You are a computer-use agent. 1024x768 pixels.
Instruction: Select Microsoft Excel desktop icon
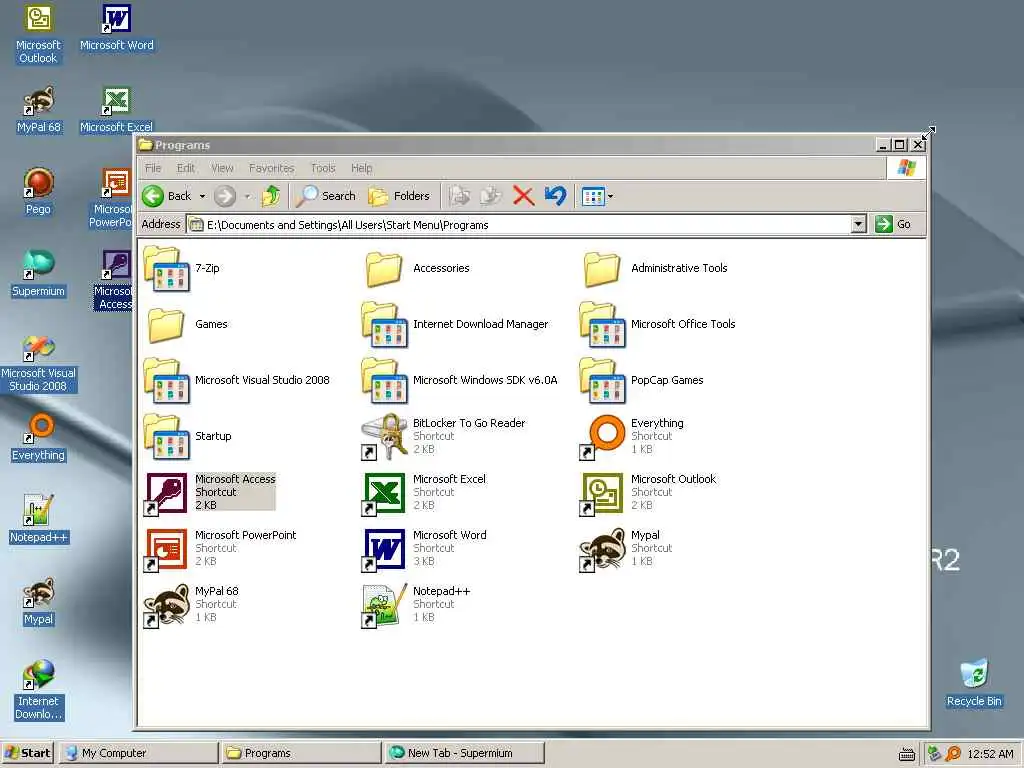(x=116, y=110)
